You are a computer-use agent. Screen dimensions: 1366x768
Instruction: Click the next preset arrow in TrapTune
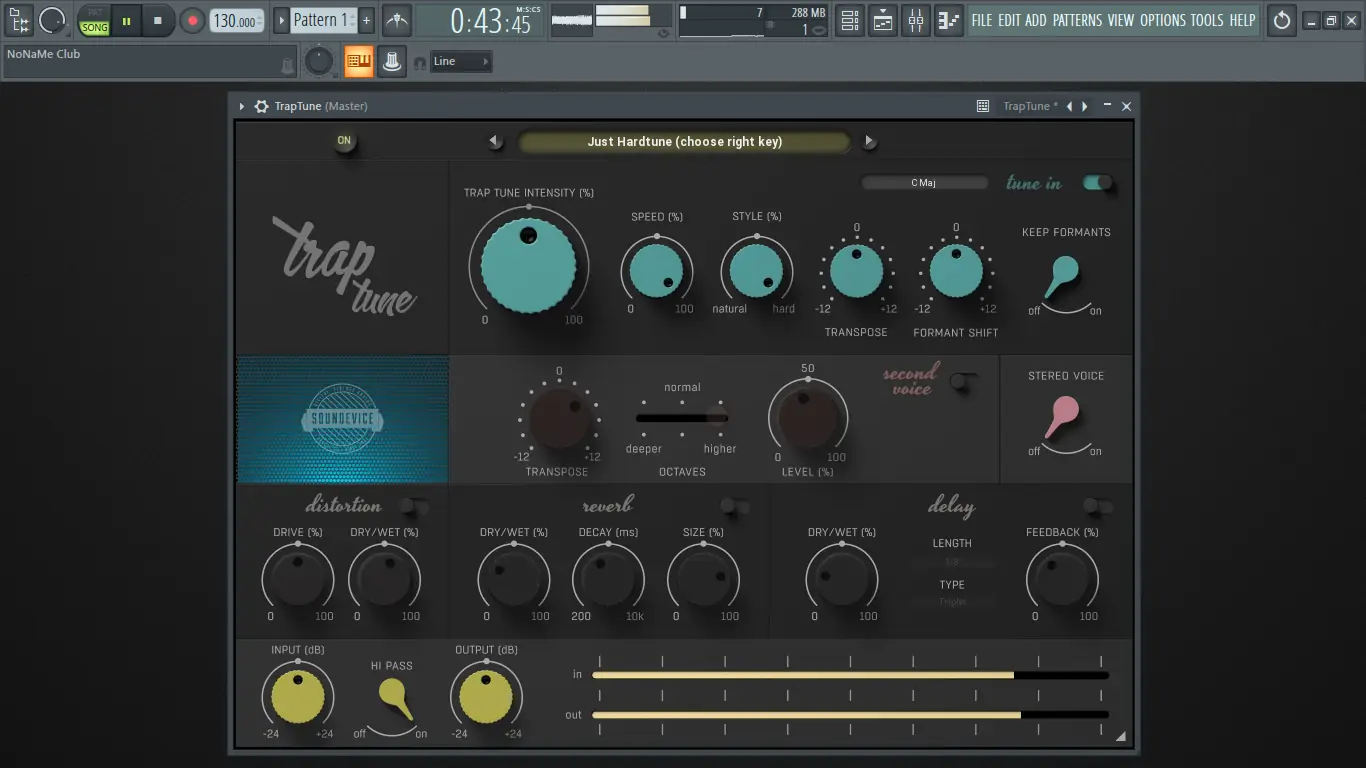coord(869,141)
